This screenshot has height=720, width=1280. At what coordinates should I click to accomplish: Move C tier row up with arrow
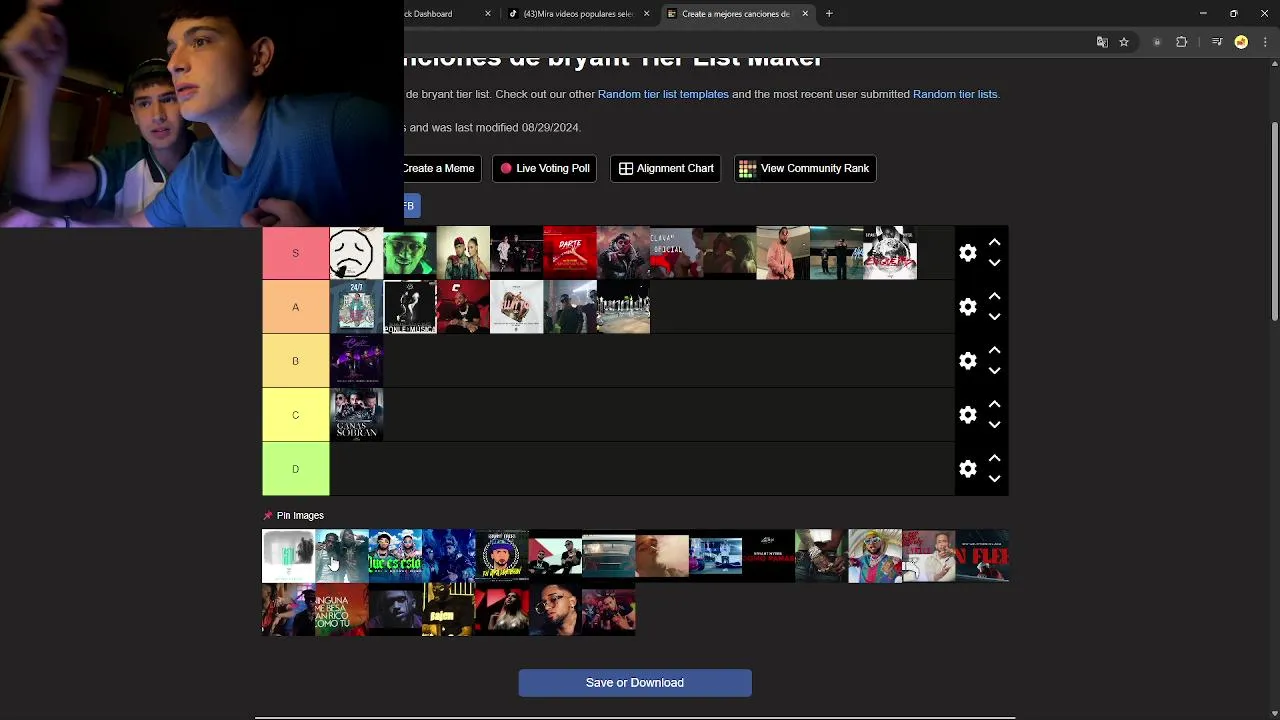[994, 405]
